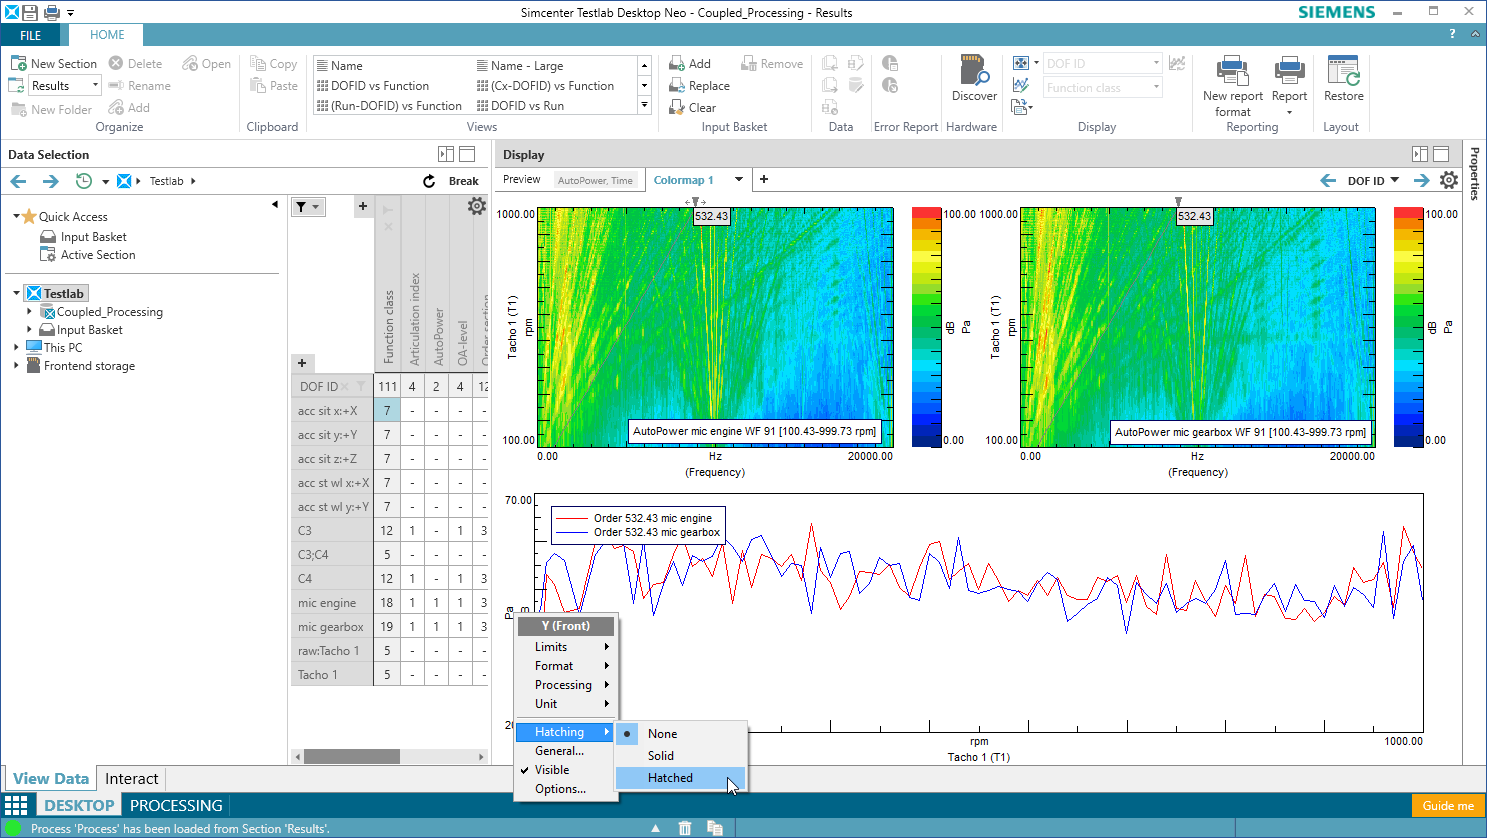Screen dimensions: 1487x838
Task: Click the acc sit x:+X highlighted cell 7
Action: [x=387, y=411]
